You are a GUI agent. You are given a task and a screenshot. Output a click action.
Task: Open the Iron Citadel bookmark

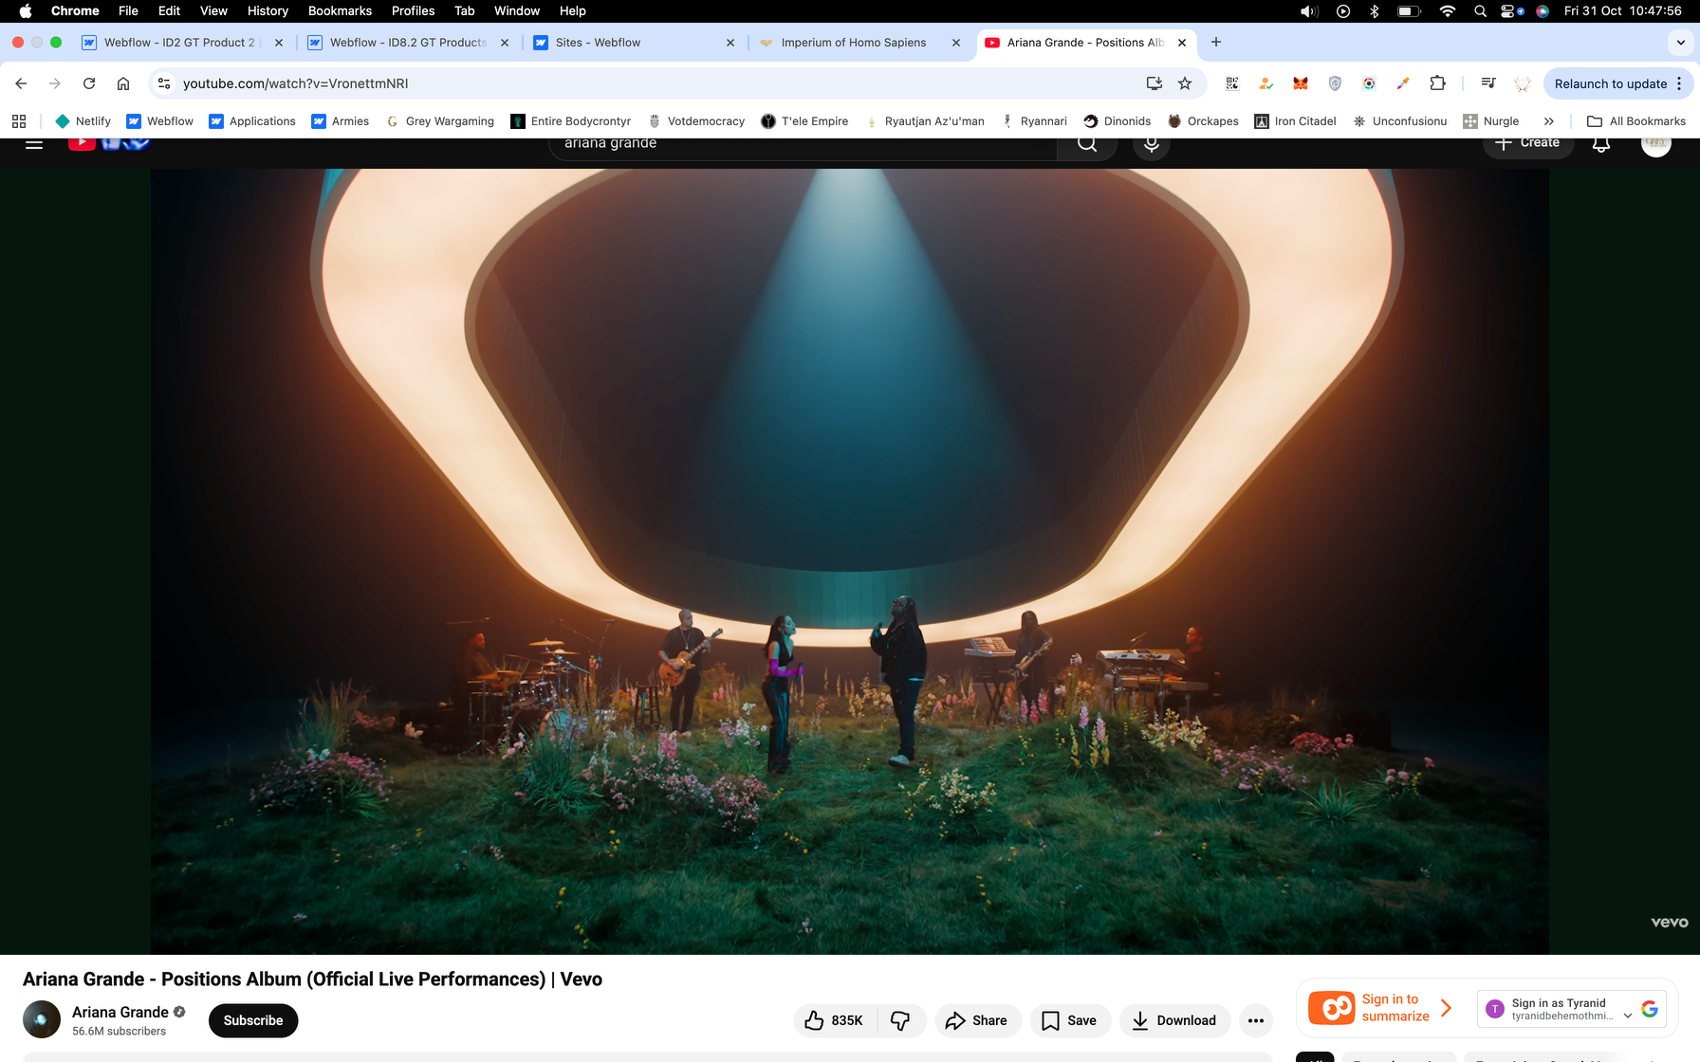click(x=1295, y=121)
